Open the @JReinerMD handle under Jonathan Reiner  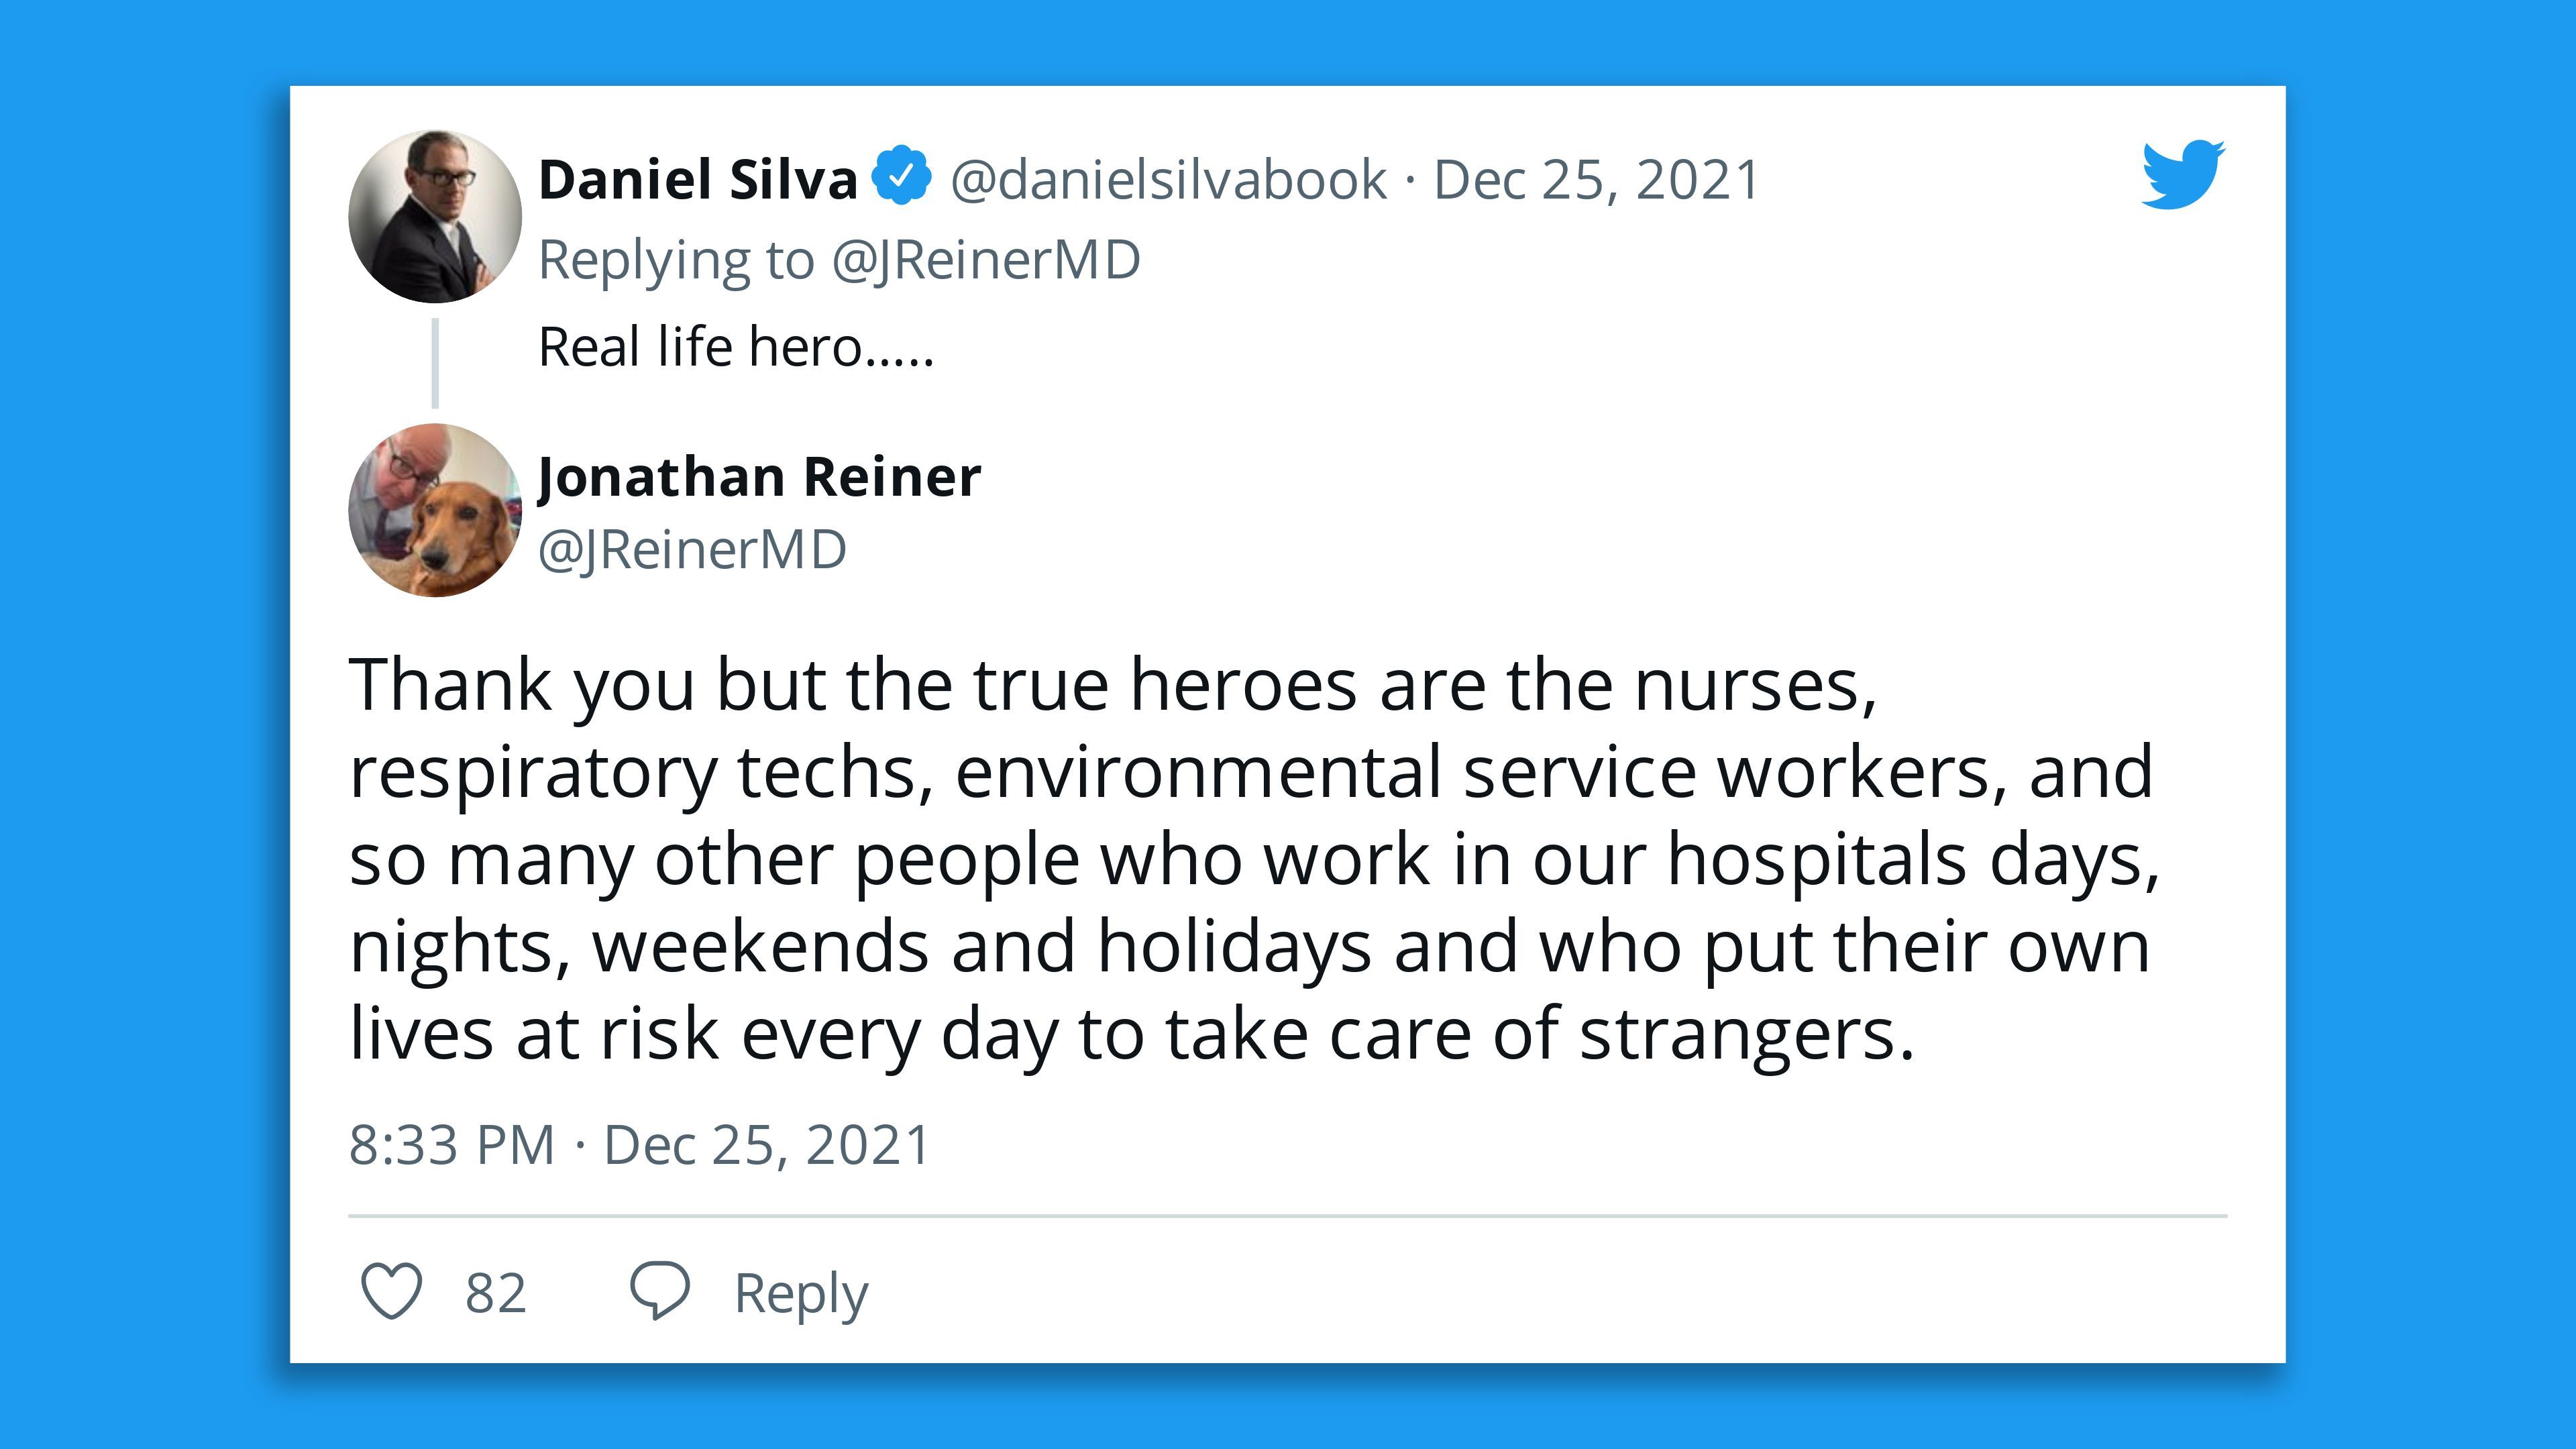[x=693, y=550]
